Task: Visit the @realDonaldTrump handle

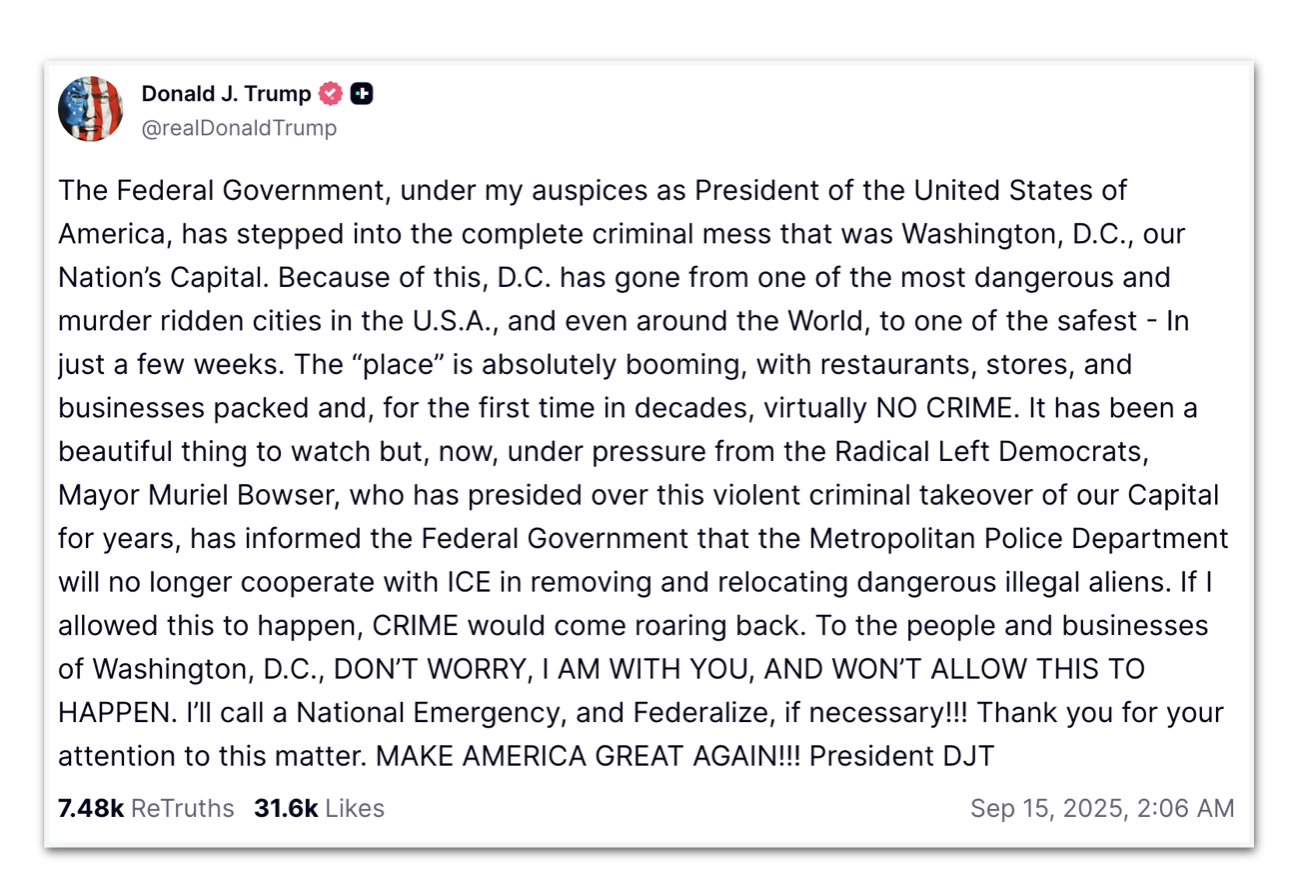Action: pos(239,128)
